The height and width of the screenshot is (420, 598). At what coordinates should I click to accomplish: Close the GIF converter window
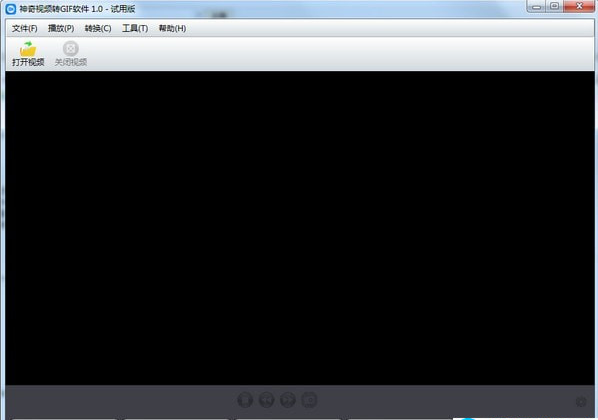coord(579,6)
